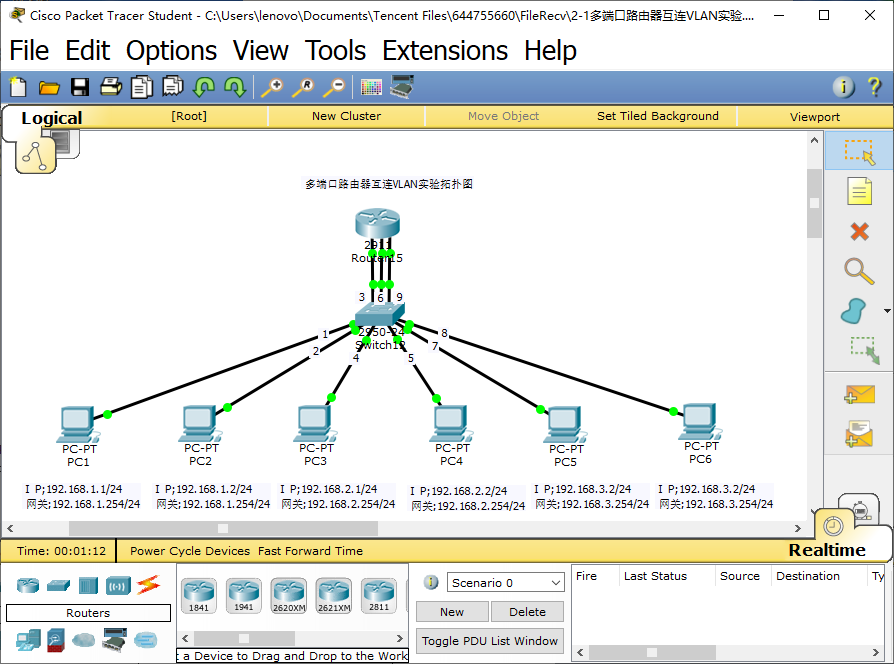This screenshot has height=664, width=894.
Task: Open the Extensions menu
Action: pos(445,51)
